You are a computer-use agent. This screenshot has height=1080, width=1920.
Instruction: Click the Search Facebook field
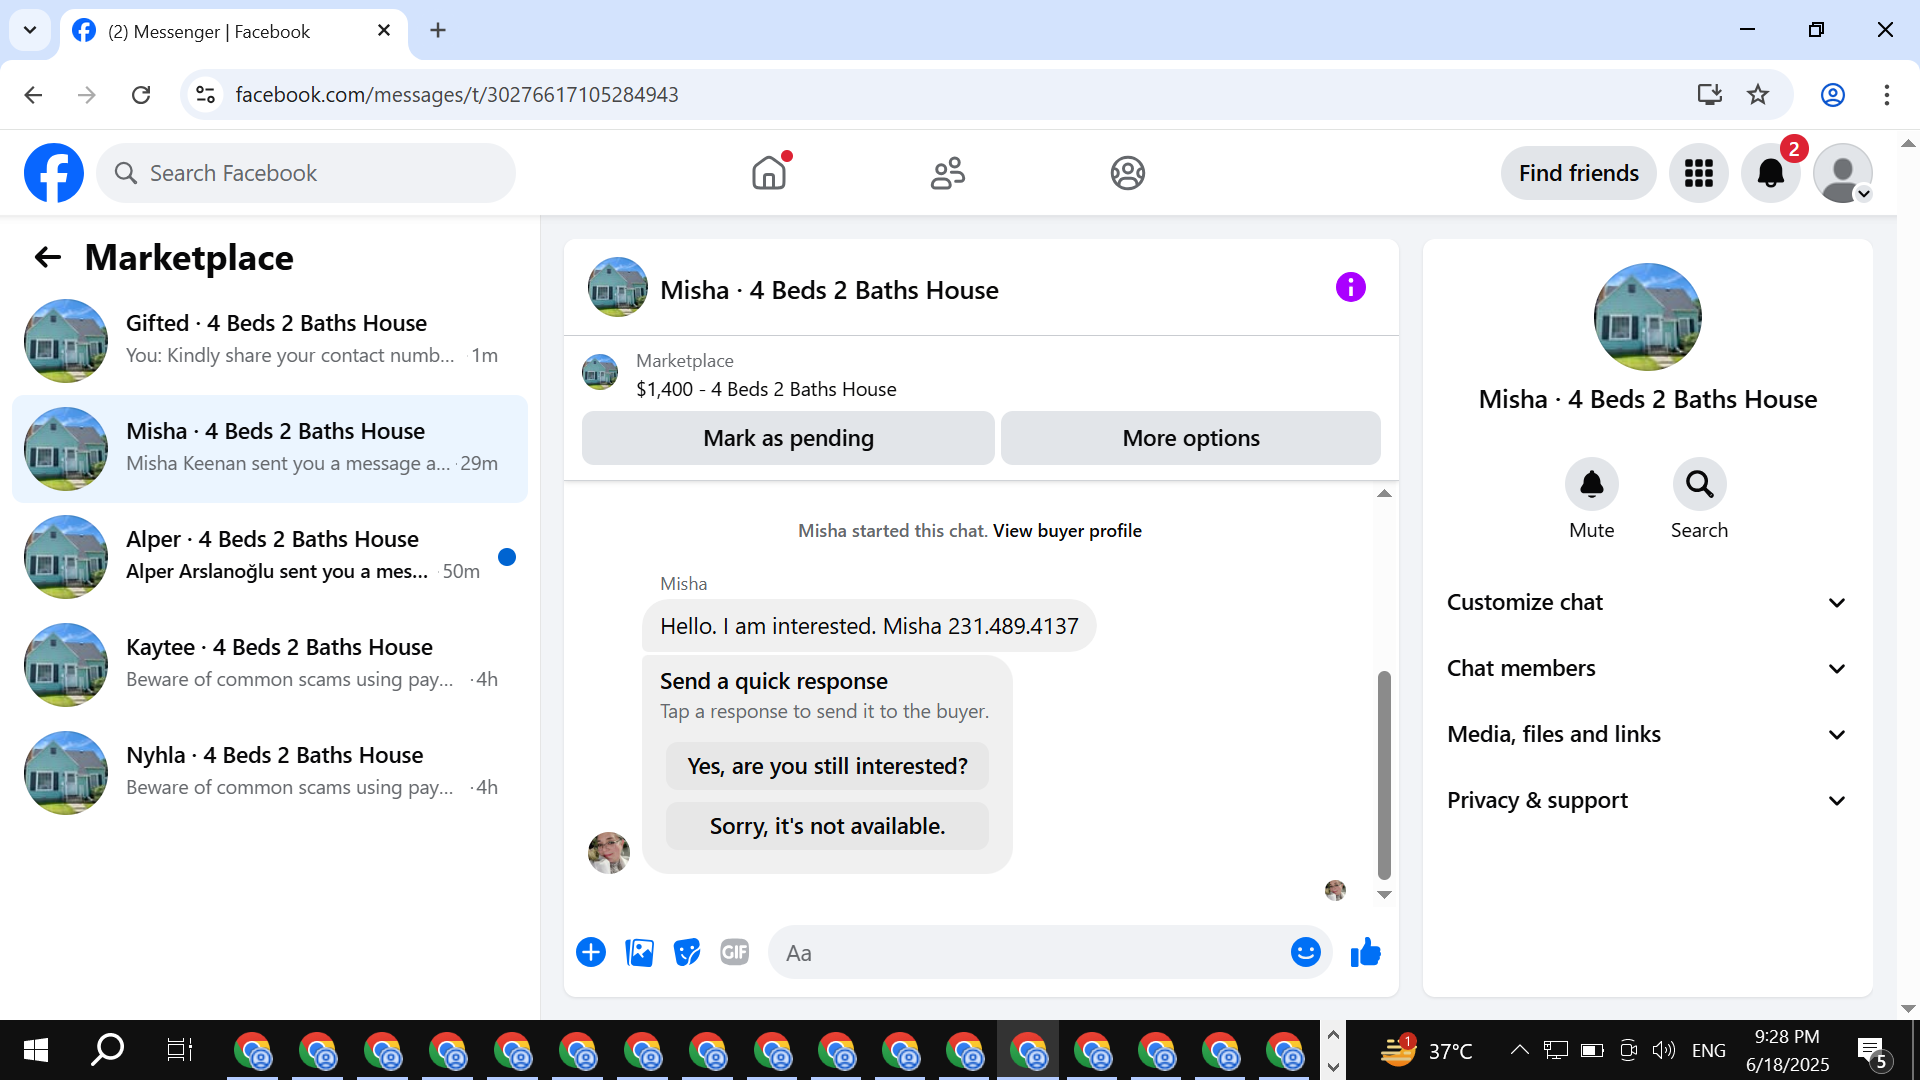(x=306, y=173)
